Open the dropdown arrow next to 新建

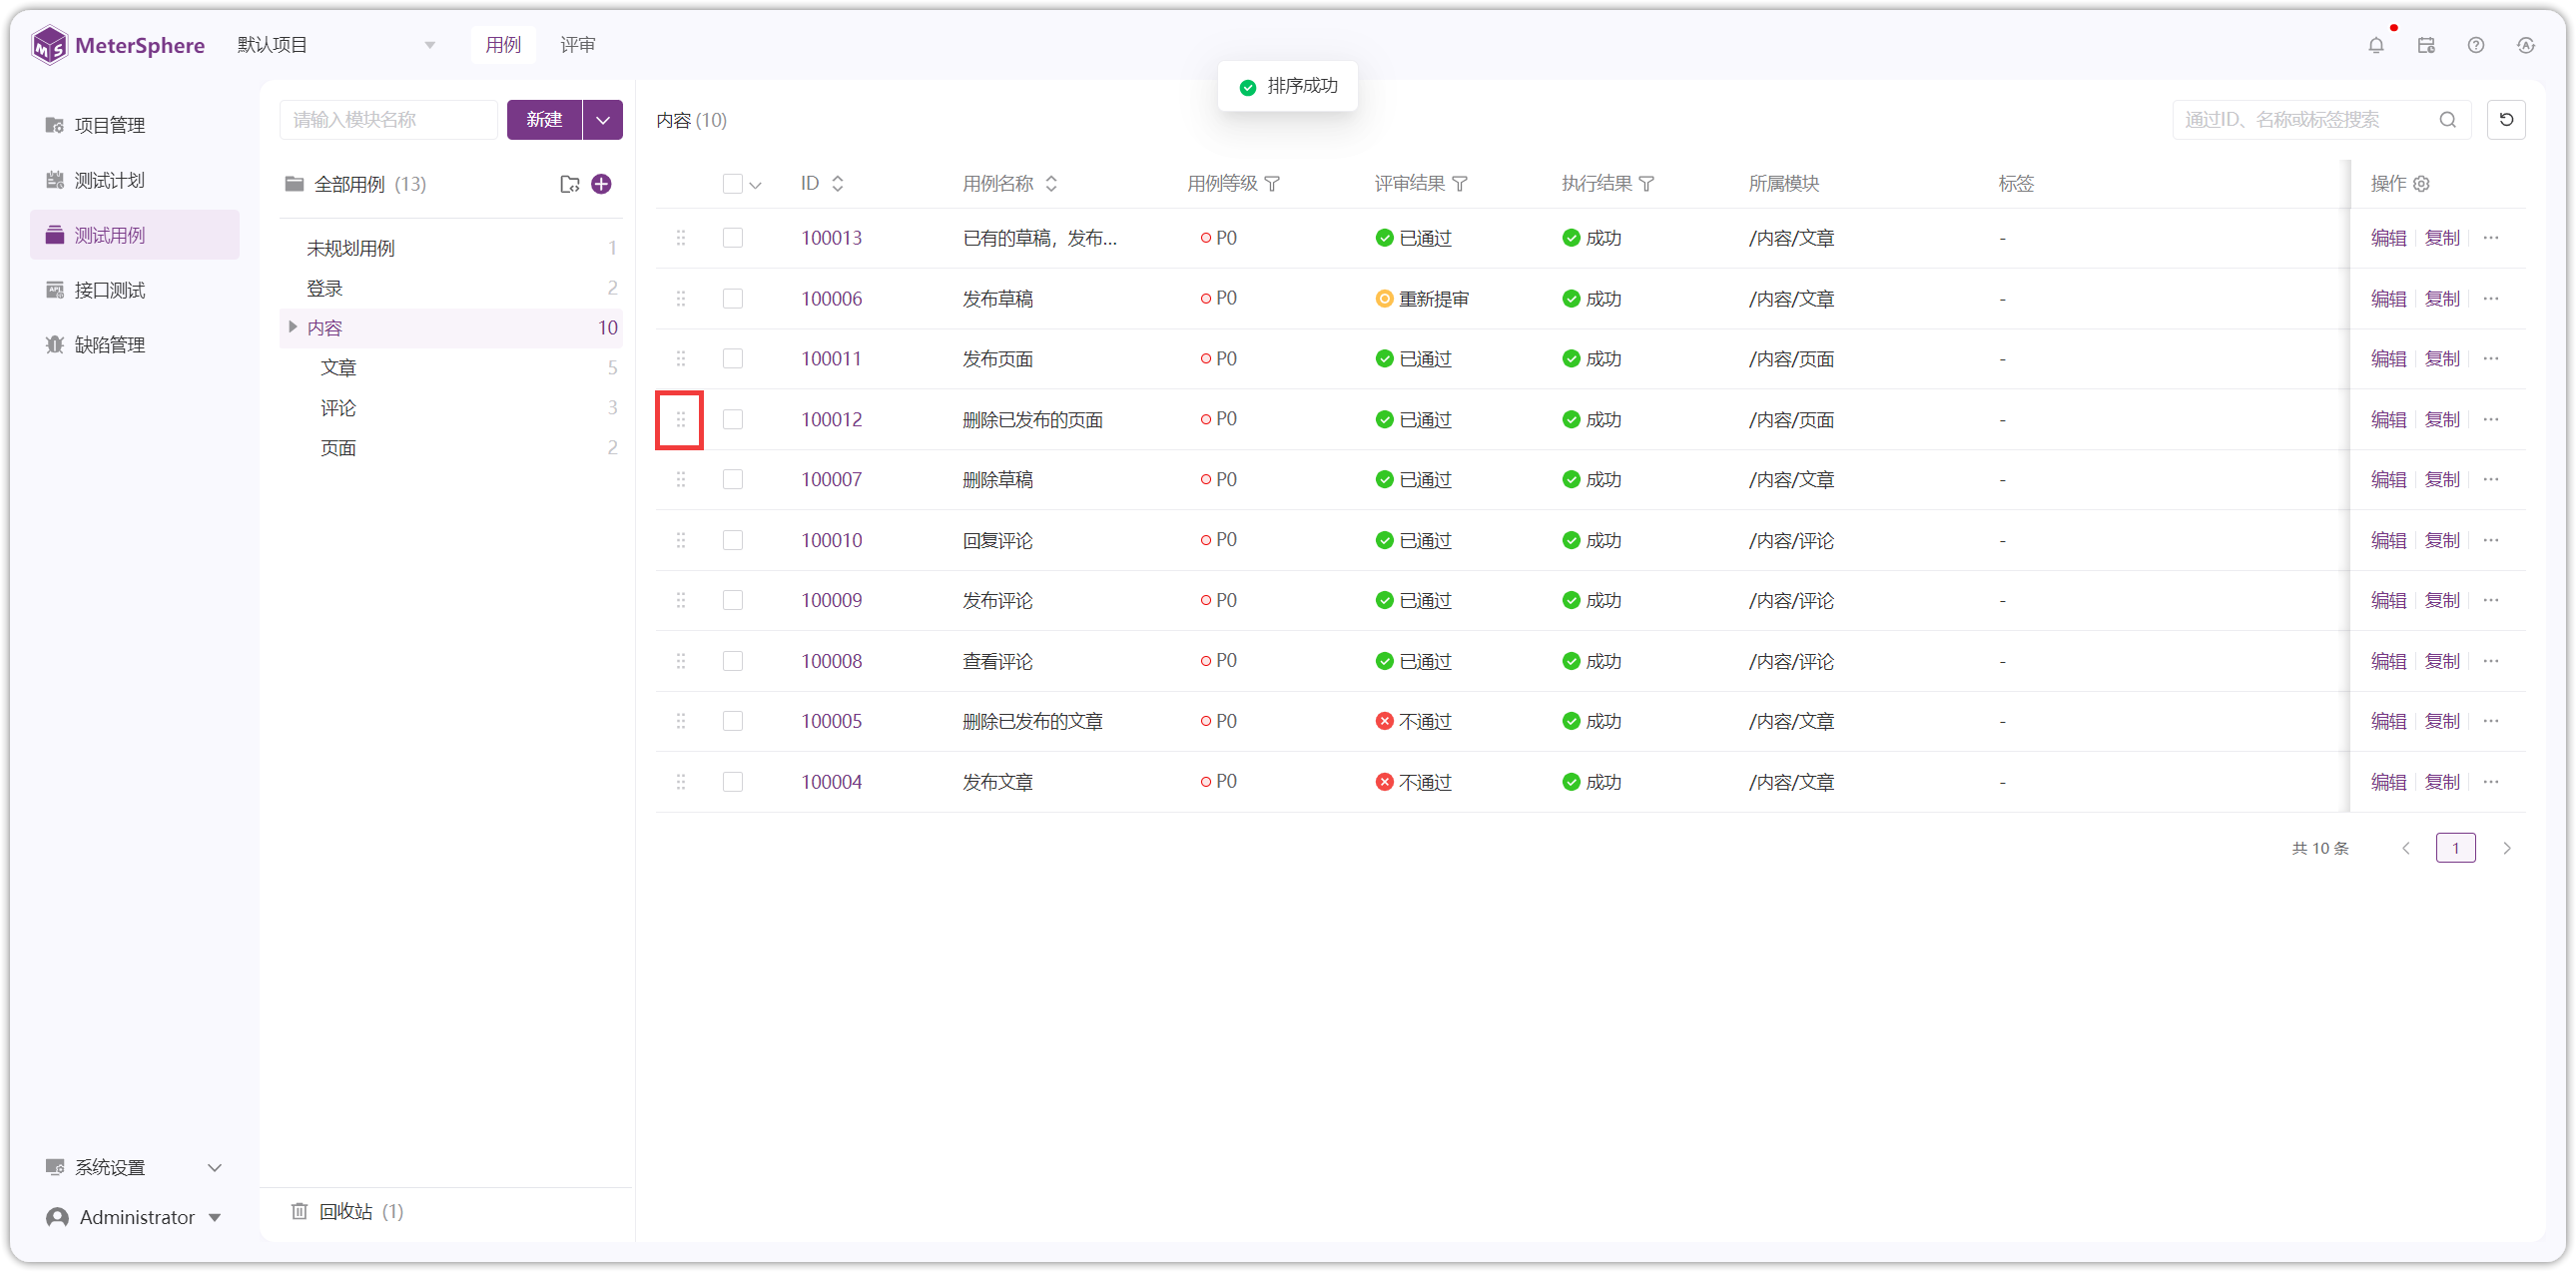tap(603, 120)
